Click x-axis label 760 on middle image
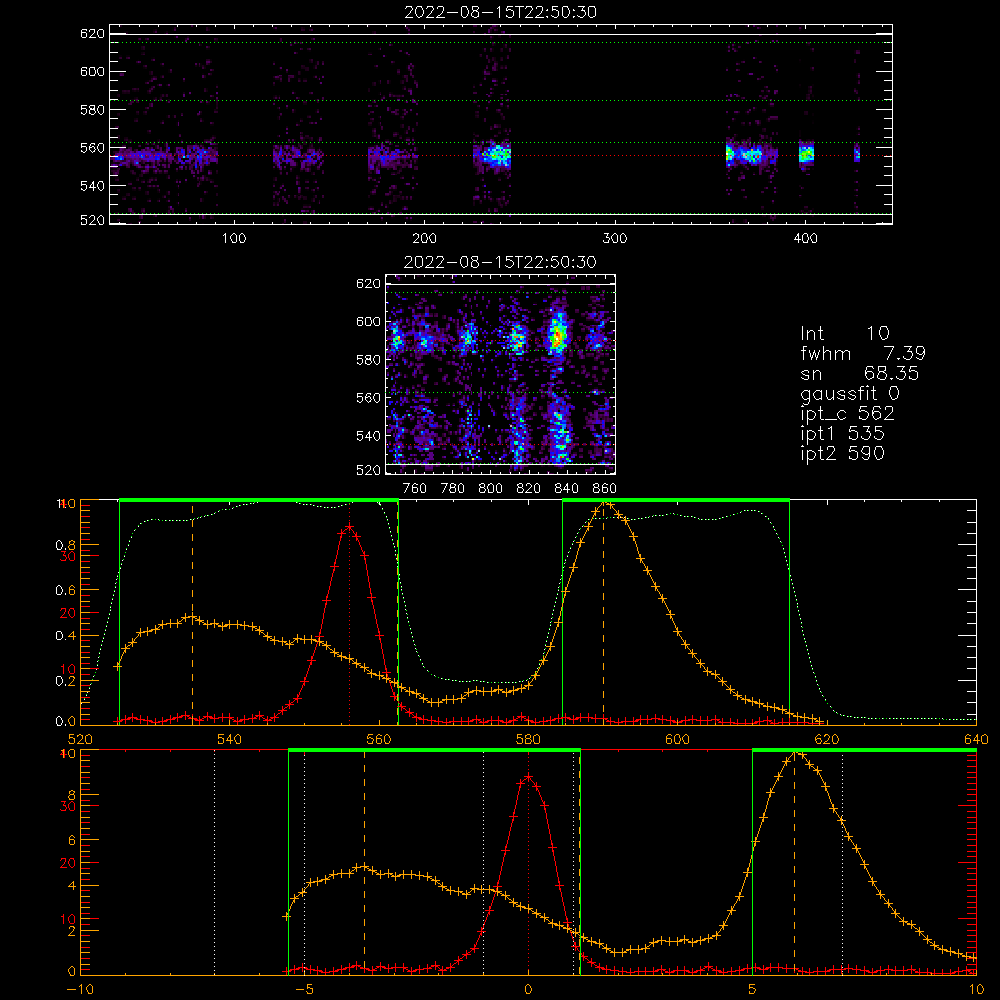Screen dimensions: 1000x1000 [415, 489]
